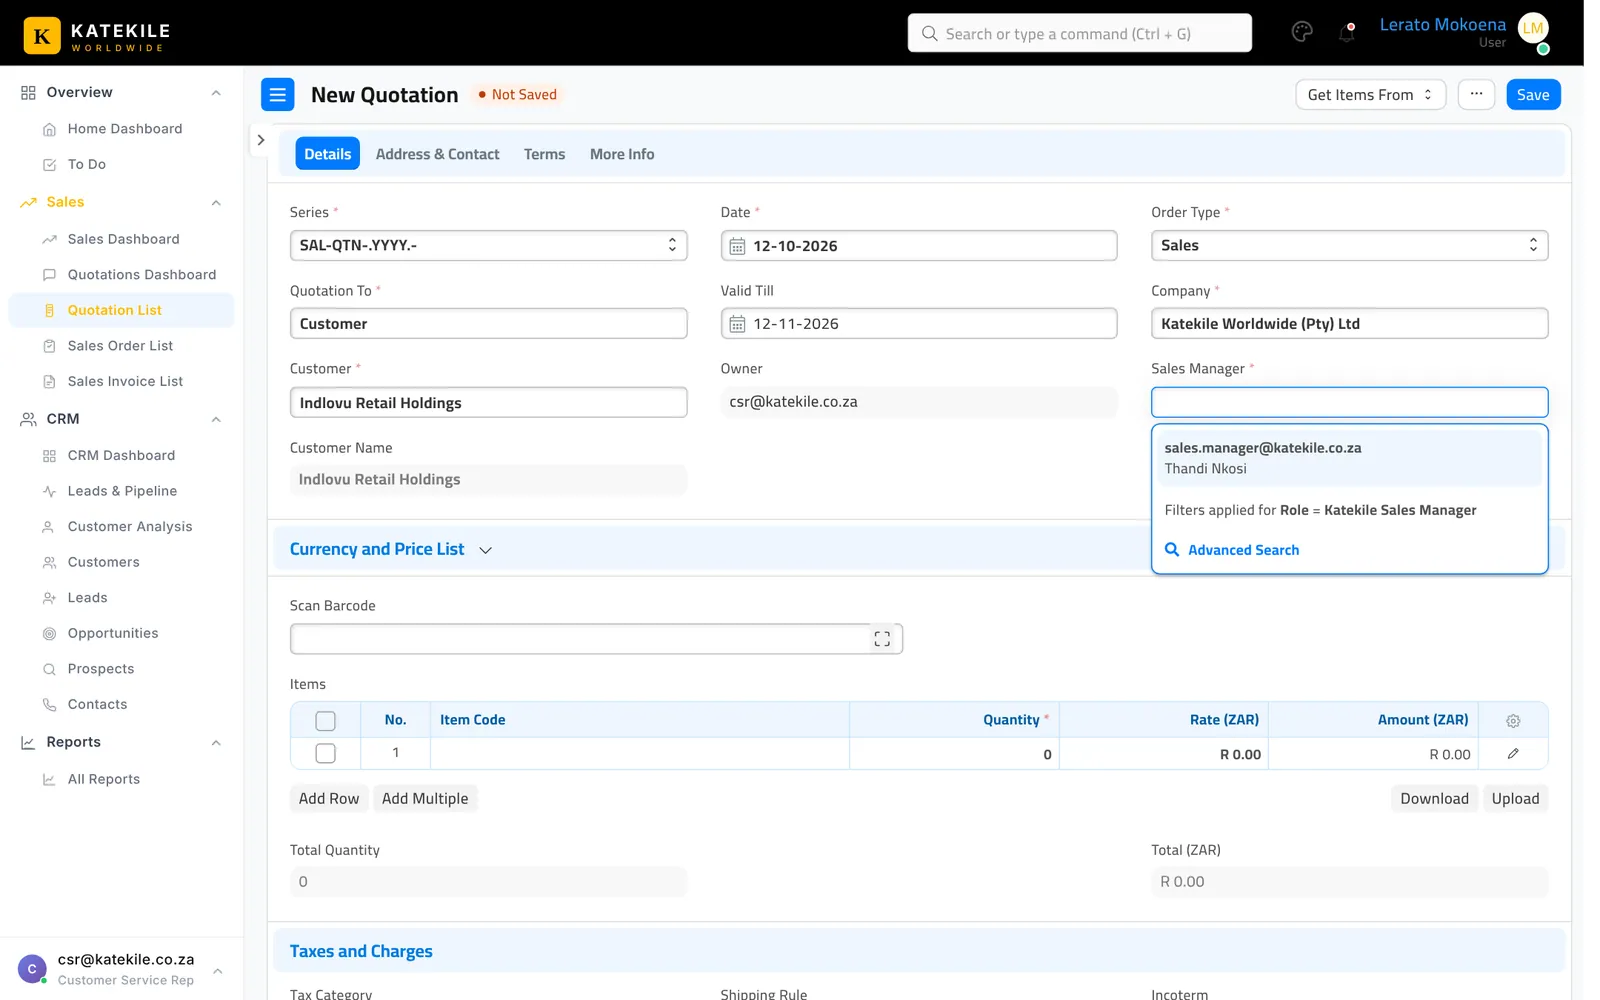Click Upload items button
1600x1000 pixels.
coord(1515,799)
